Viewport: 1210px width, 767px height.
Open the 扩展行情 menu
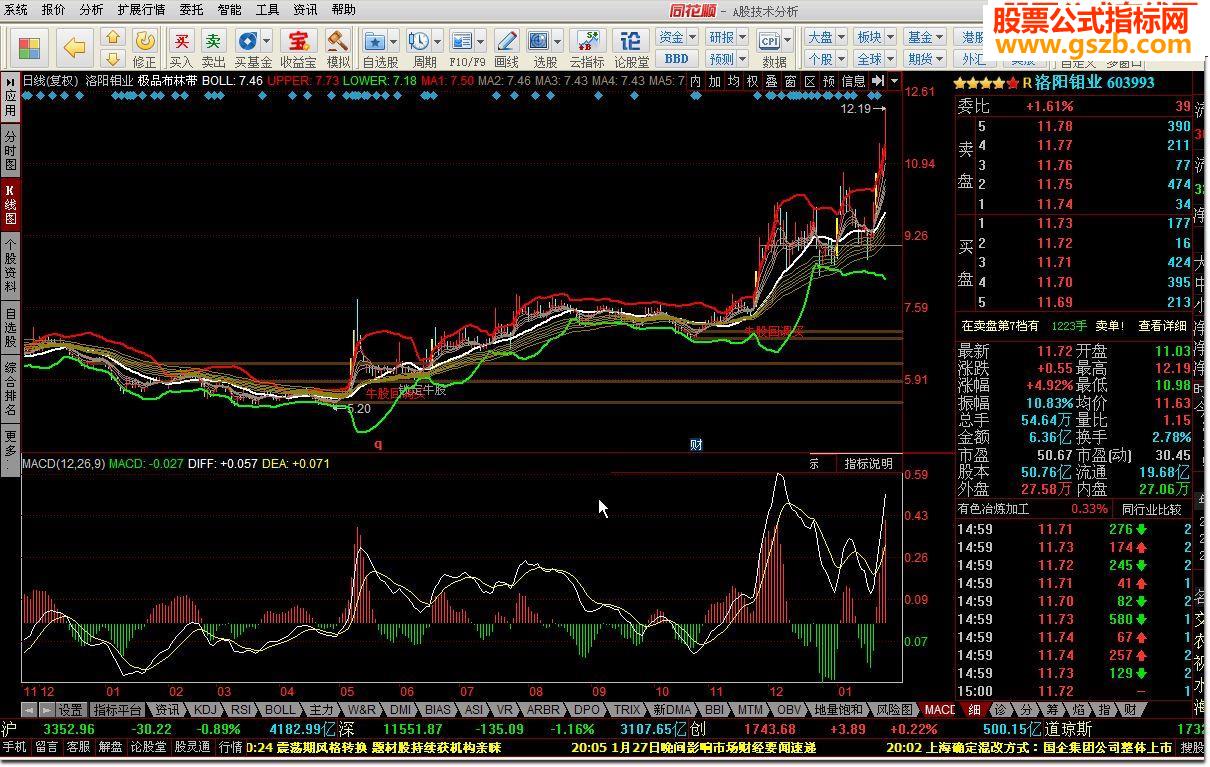141,9
